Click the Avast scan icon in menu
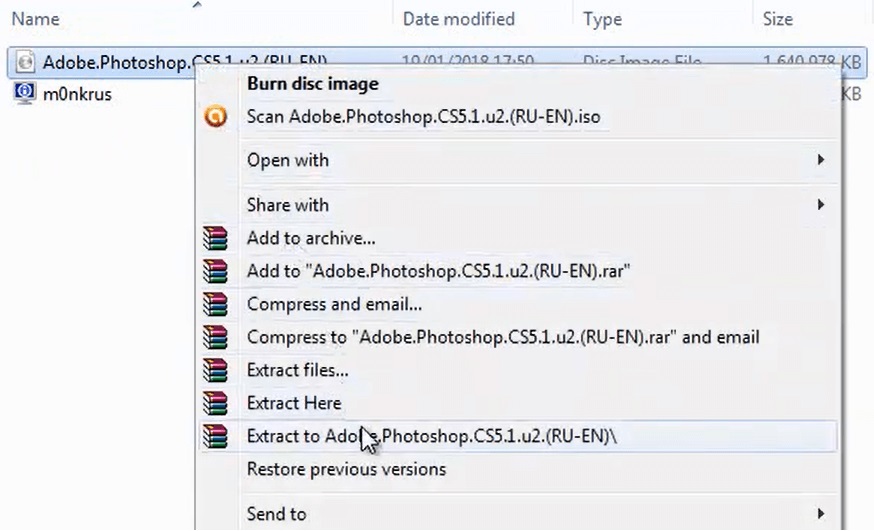The image size is (874, 531). point(216,116)
